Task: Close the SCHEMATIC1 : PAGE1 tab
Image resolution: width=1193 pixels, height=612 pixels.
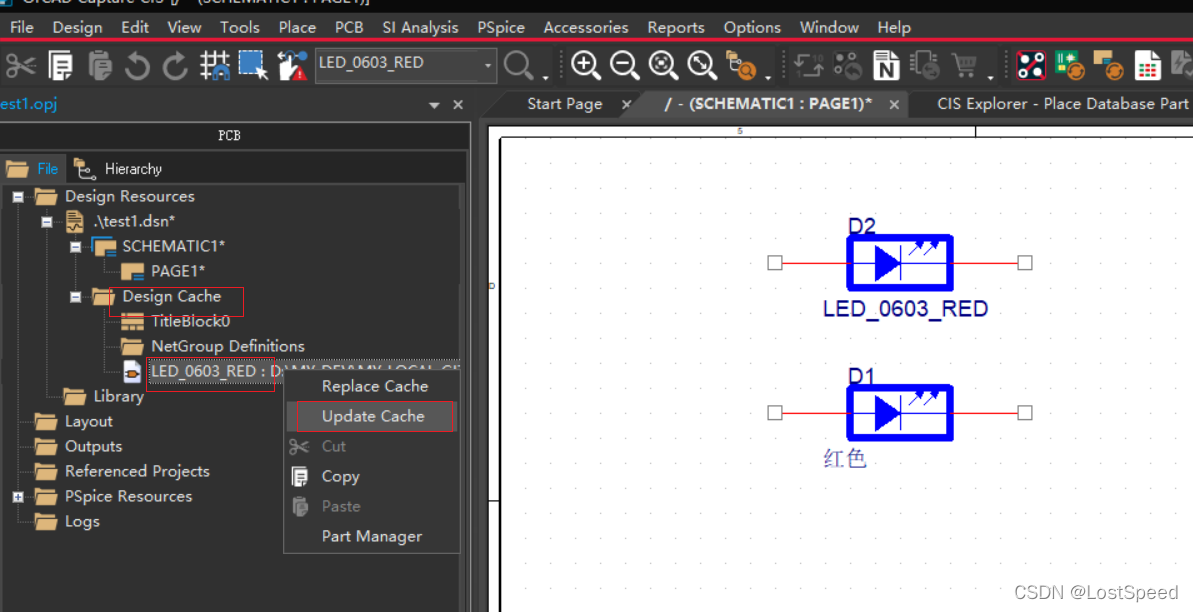Action: 893,104
